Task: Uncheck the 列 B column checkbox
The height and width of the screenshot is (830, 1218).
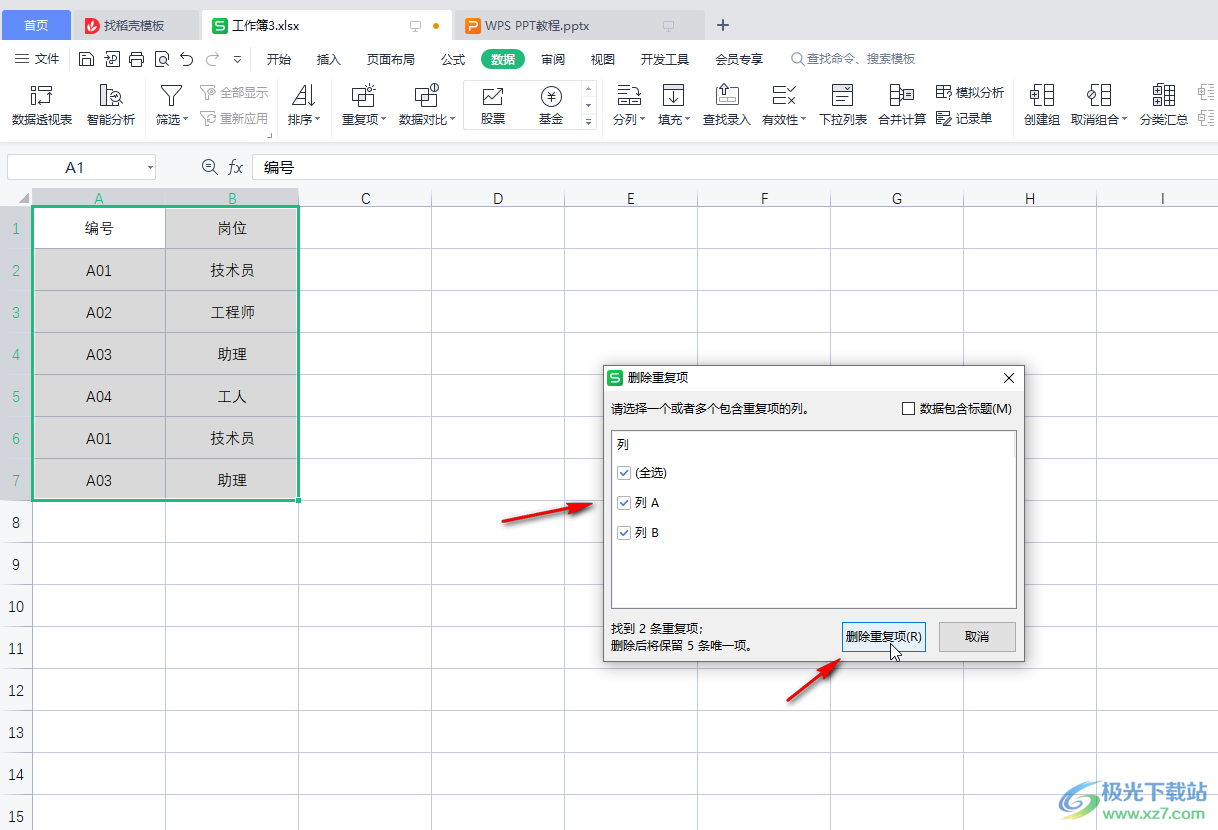Action: point(624,533)
